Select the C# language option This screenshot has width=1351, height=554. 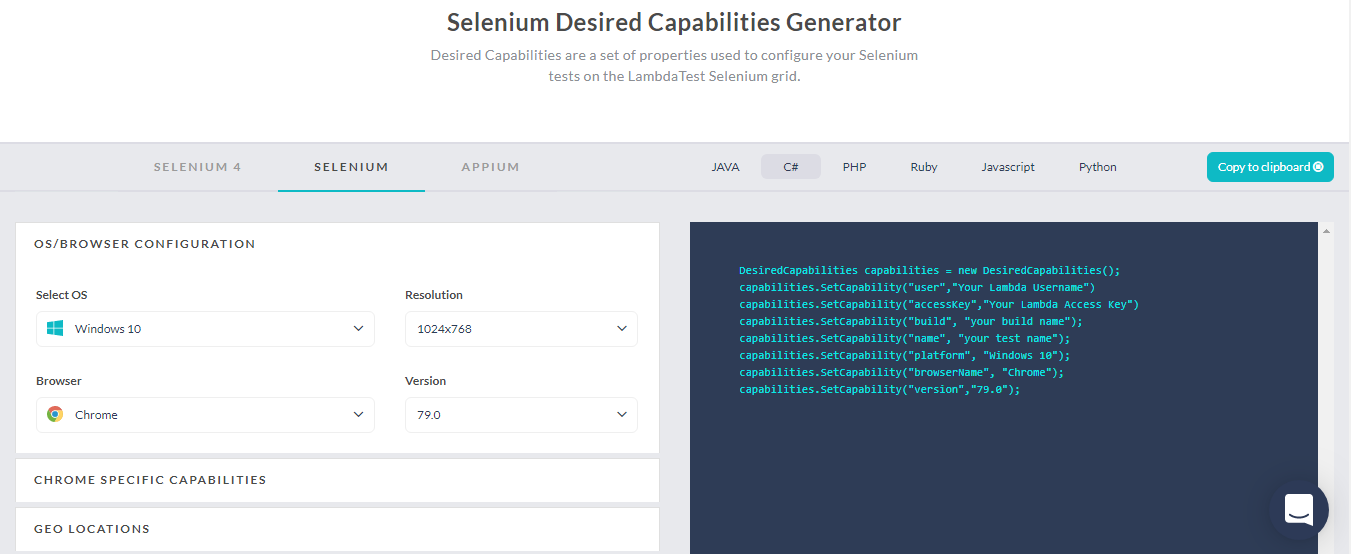point(790,167)
